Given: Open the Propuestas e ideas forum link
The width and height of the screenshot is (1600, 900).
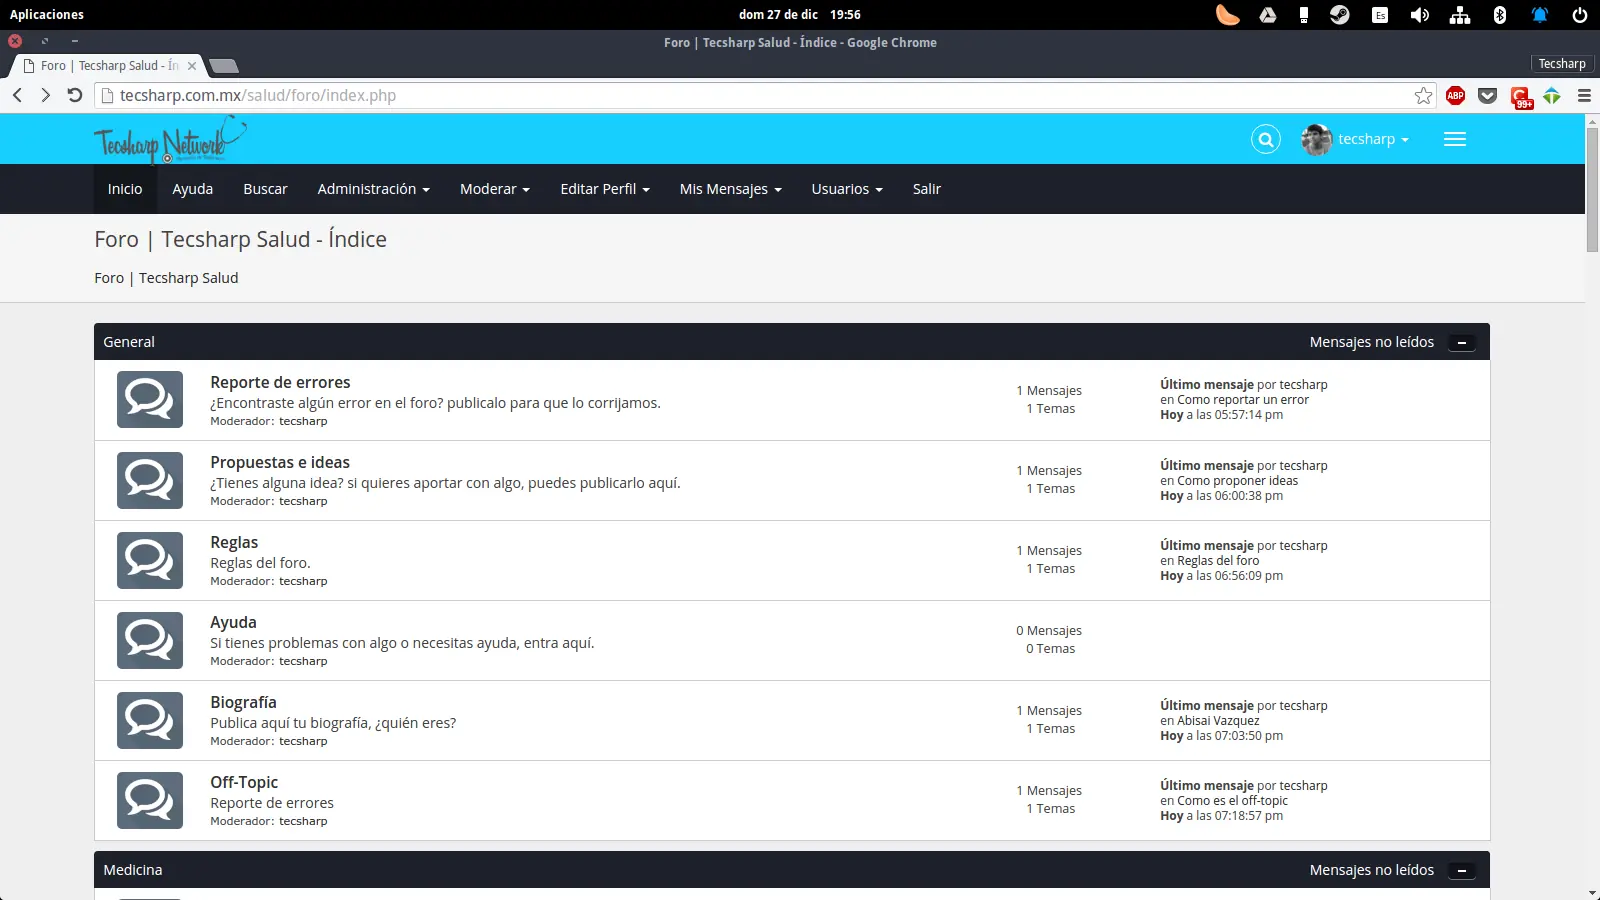Looking at the screenshot, I should coord(280,462).
